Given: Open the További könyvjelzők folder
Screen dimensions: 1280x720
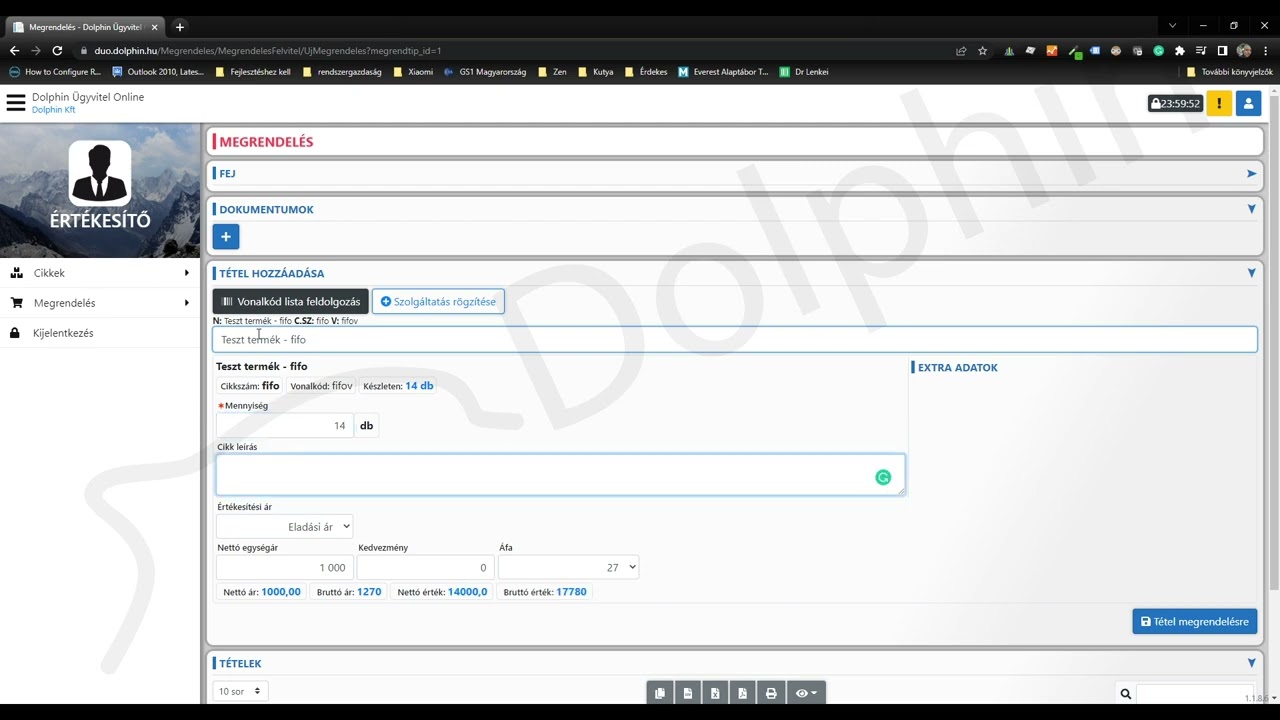Looking at the screenshot, I should click(1229, 72).
